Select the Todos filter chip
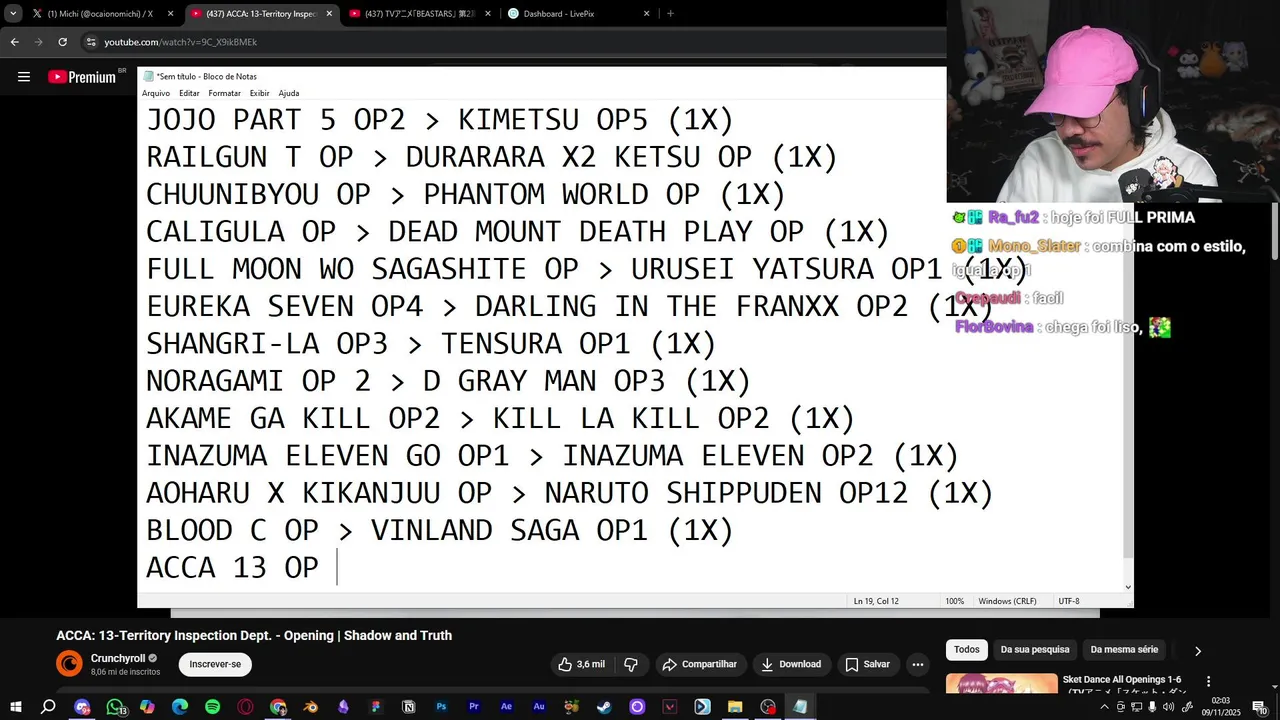 pos(967,650)
